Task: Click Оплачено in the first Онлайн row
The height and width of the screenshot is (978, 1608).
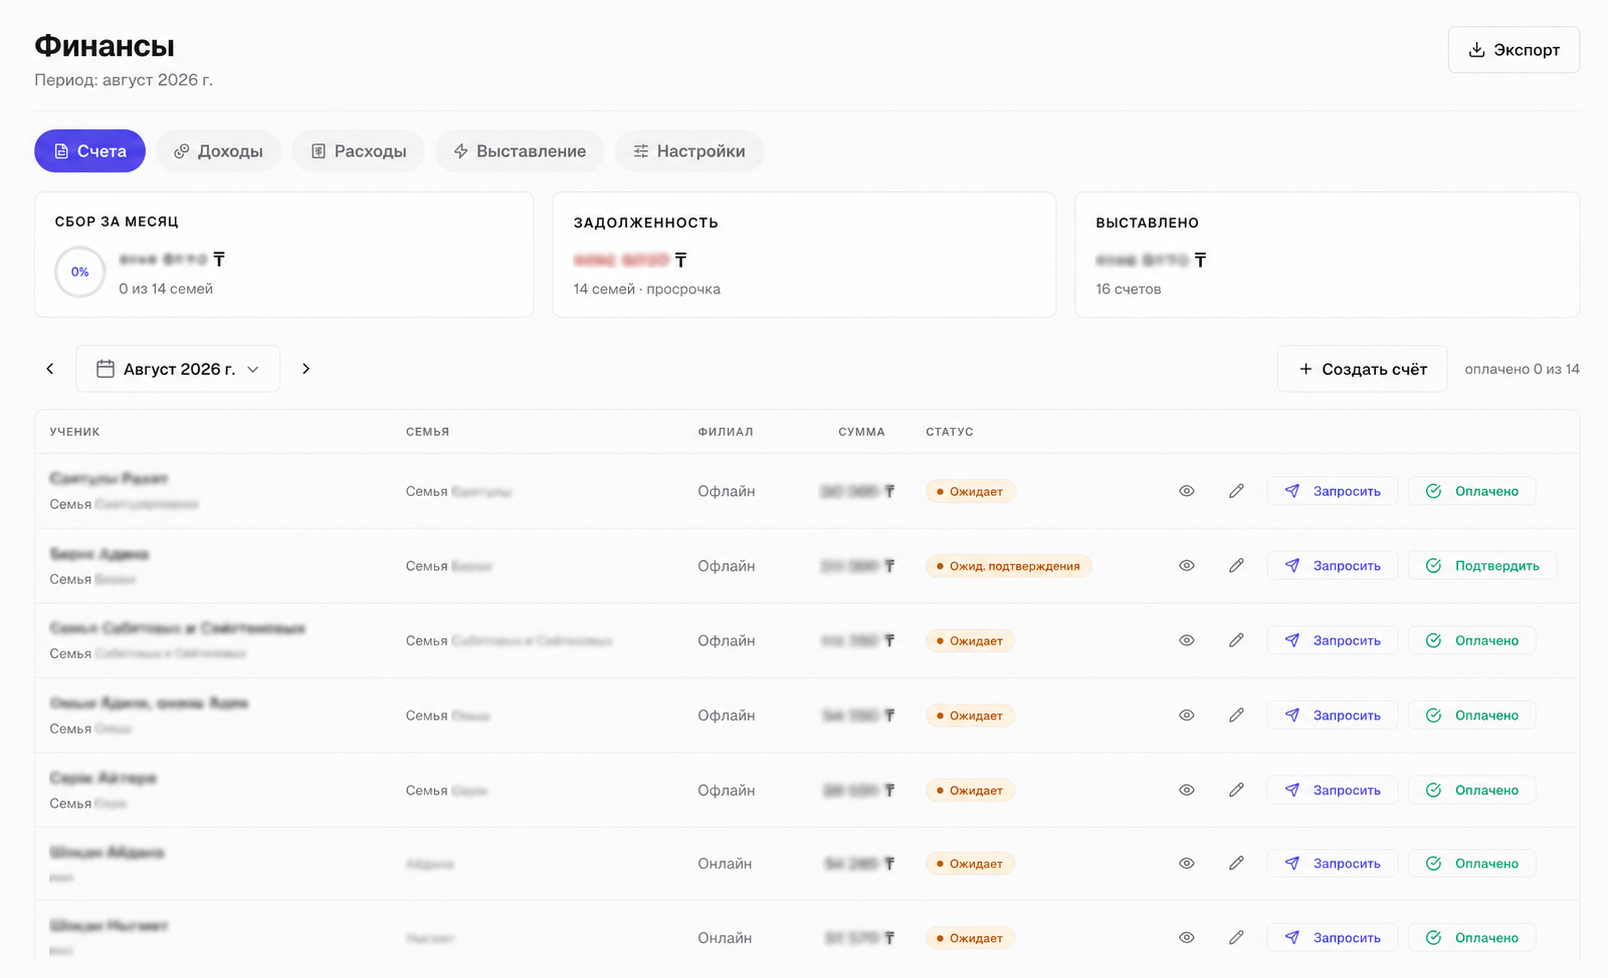Action: point(1472,863)
